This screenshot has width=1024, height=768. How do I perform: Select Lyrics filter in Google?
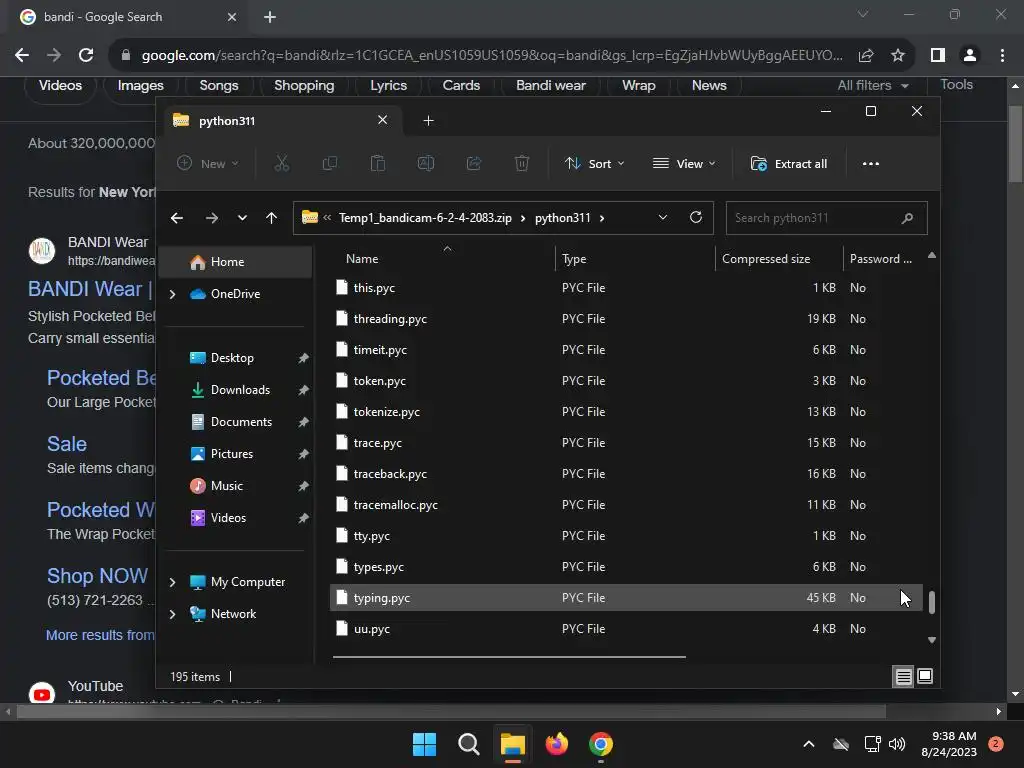pyautogui.click(x=388, y=86)
